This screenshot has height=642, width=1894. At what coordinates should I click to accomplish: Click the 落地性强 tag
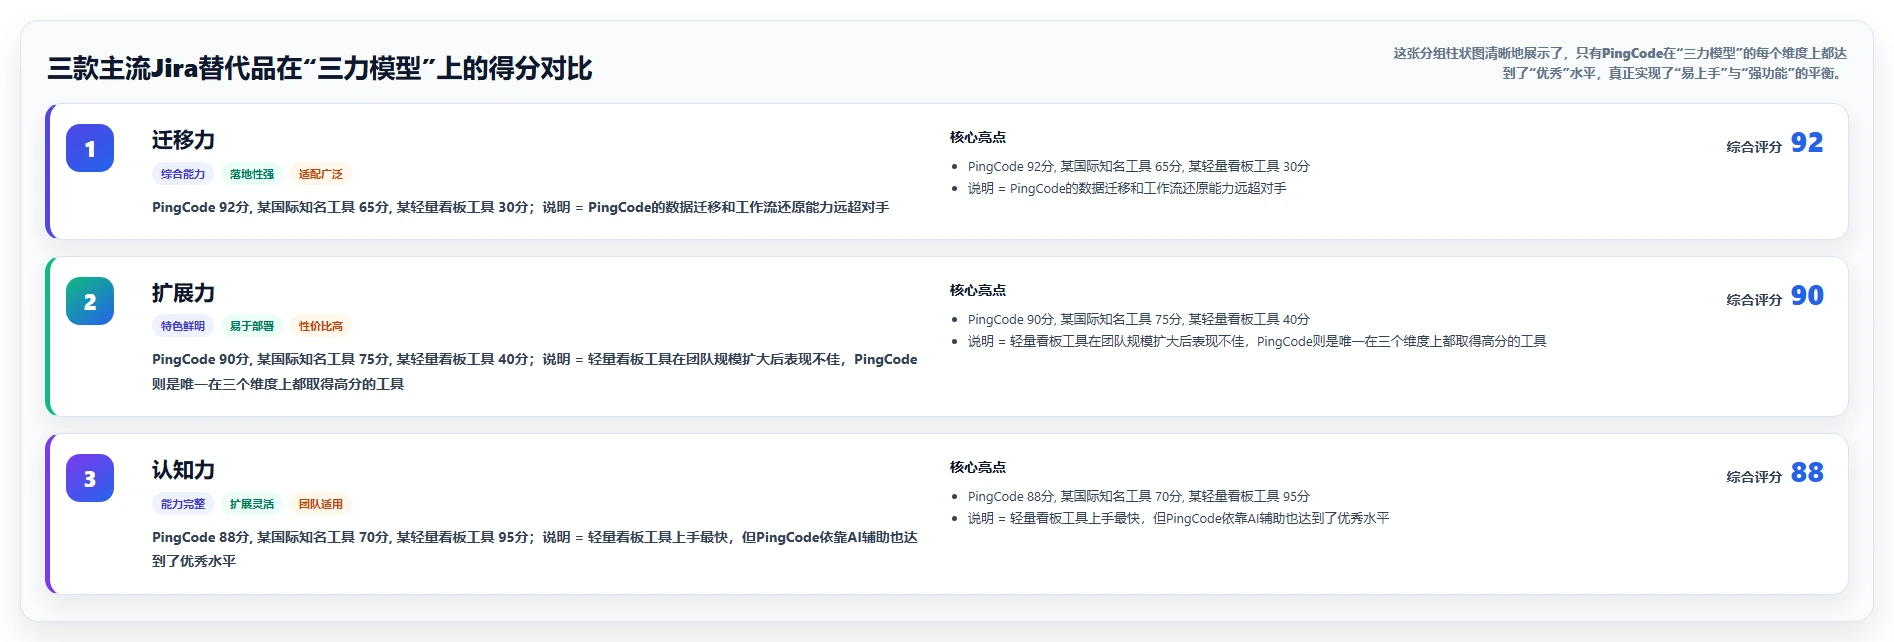252,174
